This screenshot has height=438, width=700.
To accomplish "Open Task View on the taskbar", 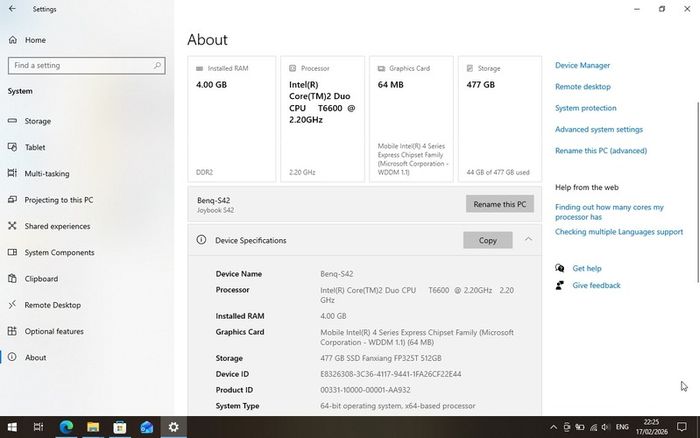I will (38, 427).
